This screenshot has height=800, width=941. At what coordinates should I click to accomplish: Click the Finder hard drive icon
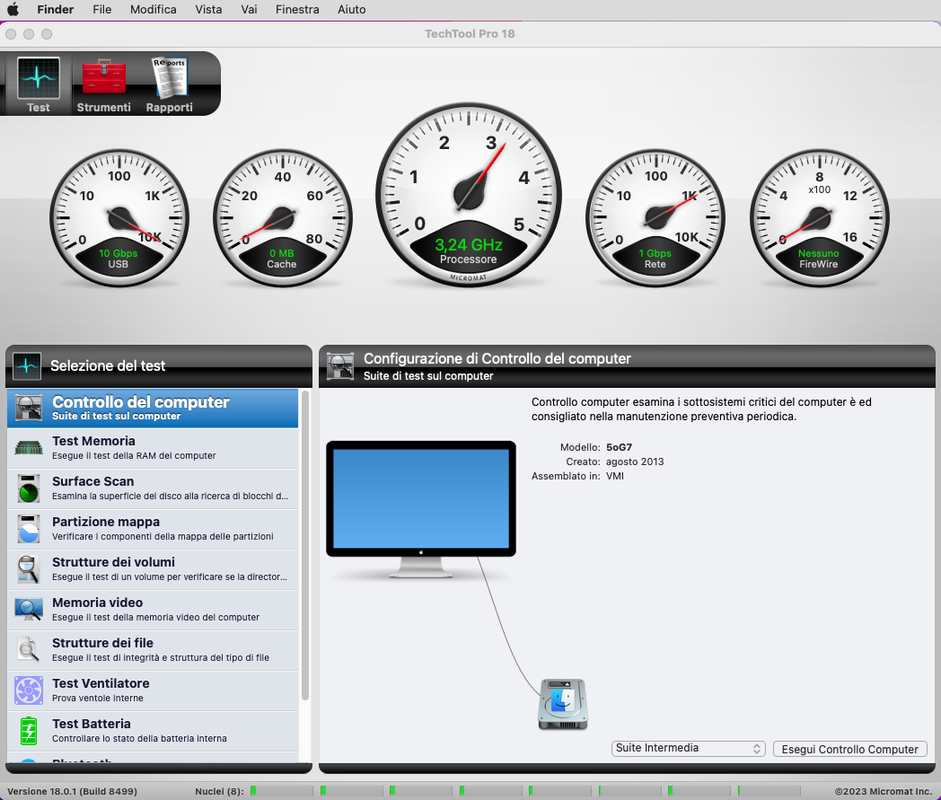click(x=563, y=705)
